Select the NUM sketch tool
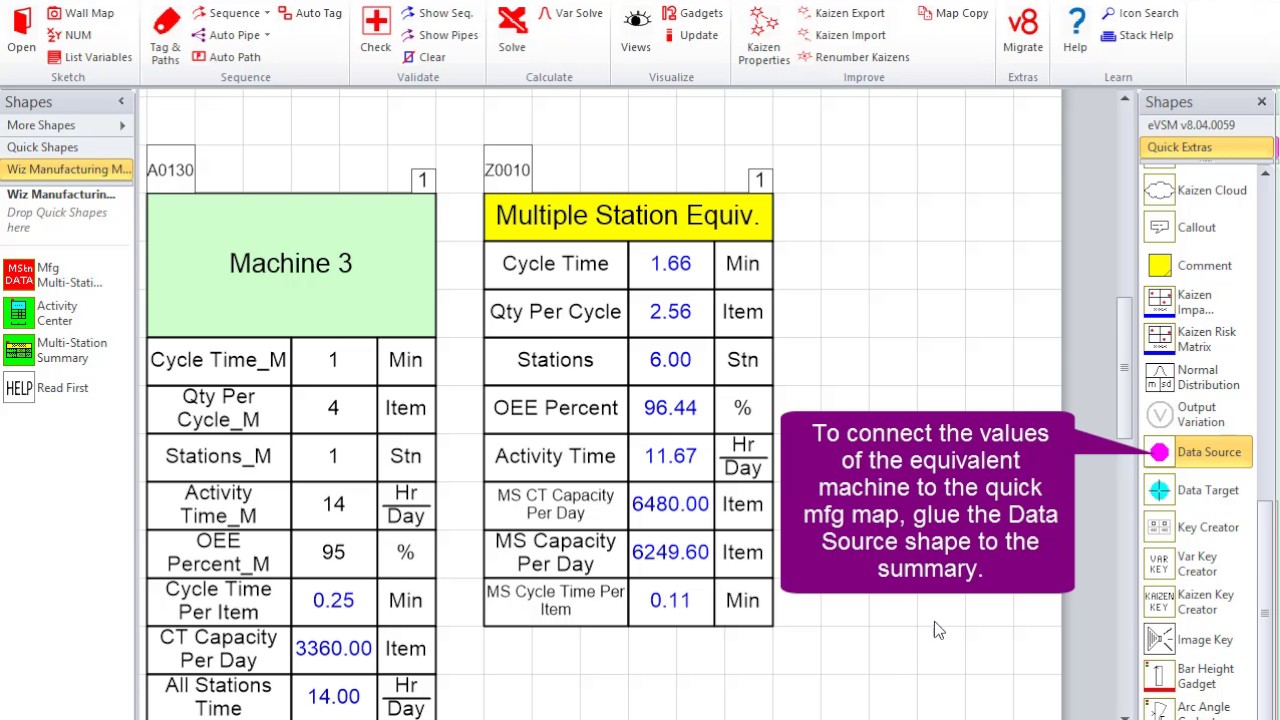1280x720 pixels. coord(69,35)
